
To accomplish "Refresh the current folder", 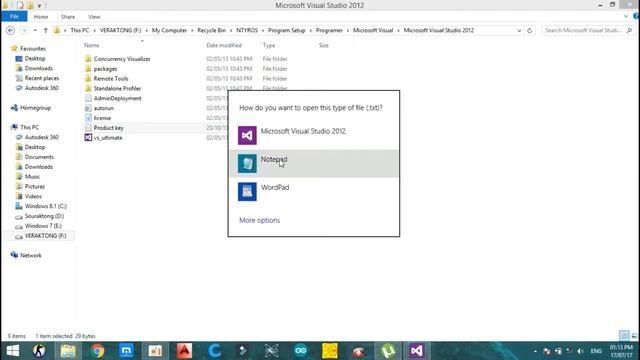I will click(529, 31).
